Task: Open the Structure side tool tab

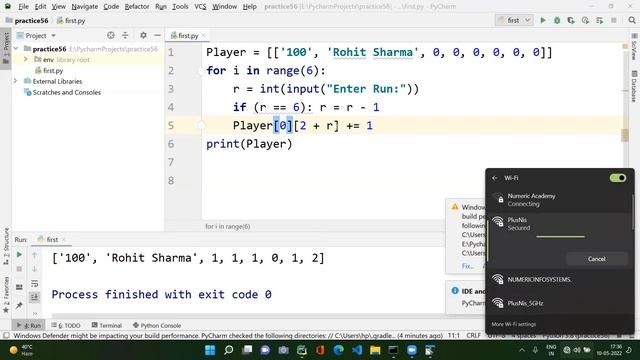Action: point(6,246)
